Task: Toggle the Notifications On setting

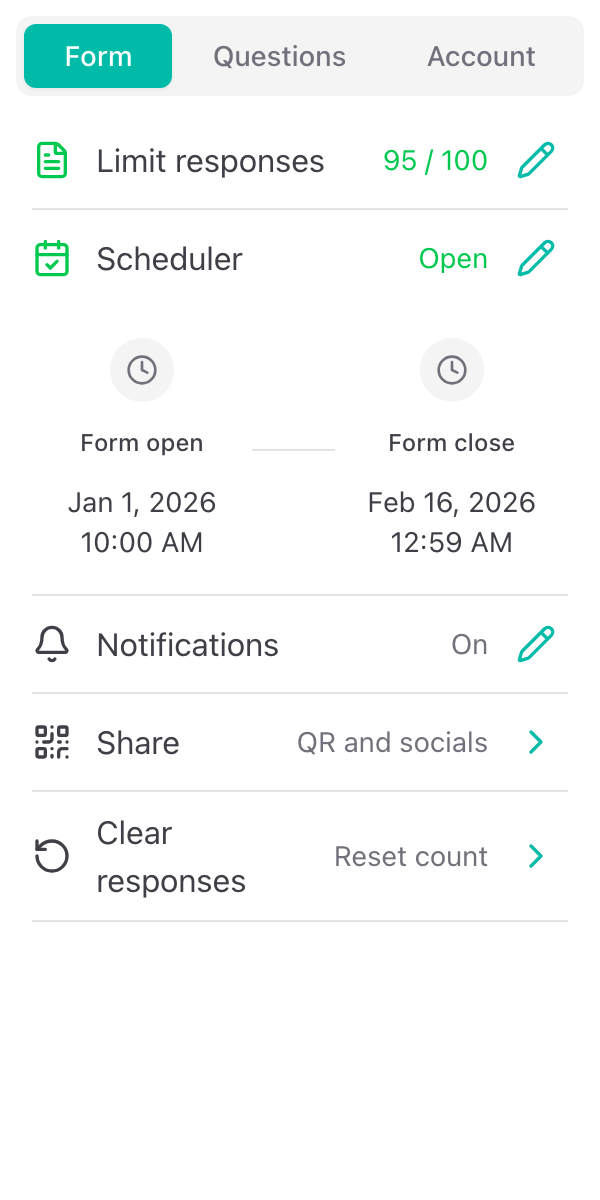Action: coord(469,644)
